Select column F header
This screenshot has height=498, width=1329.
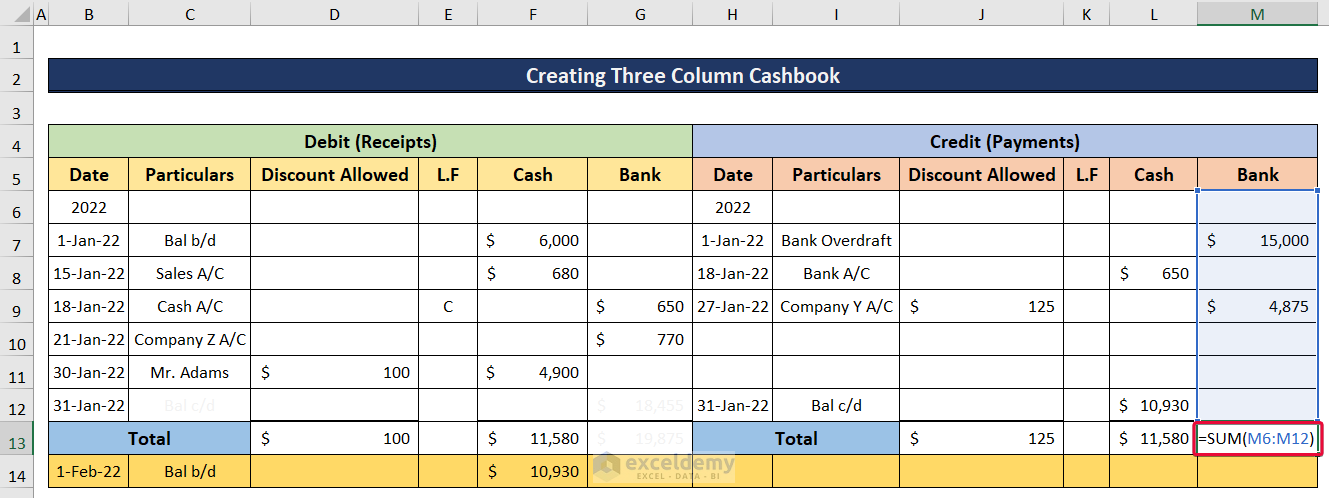pyautogui.click(x=532, y=15)
